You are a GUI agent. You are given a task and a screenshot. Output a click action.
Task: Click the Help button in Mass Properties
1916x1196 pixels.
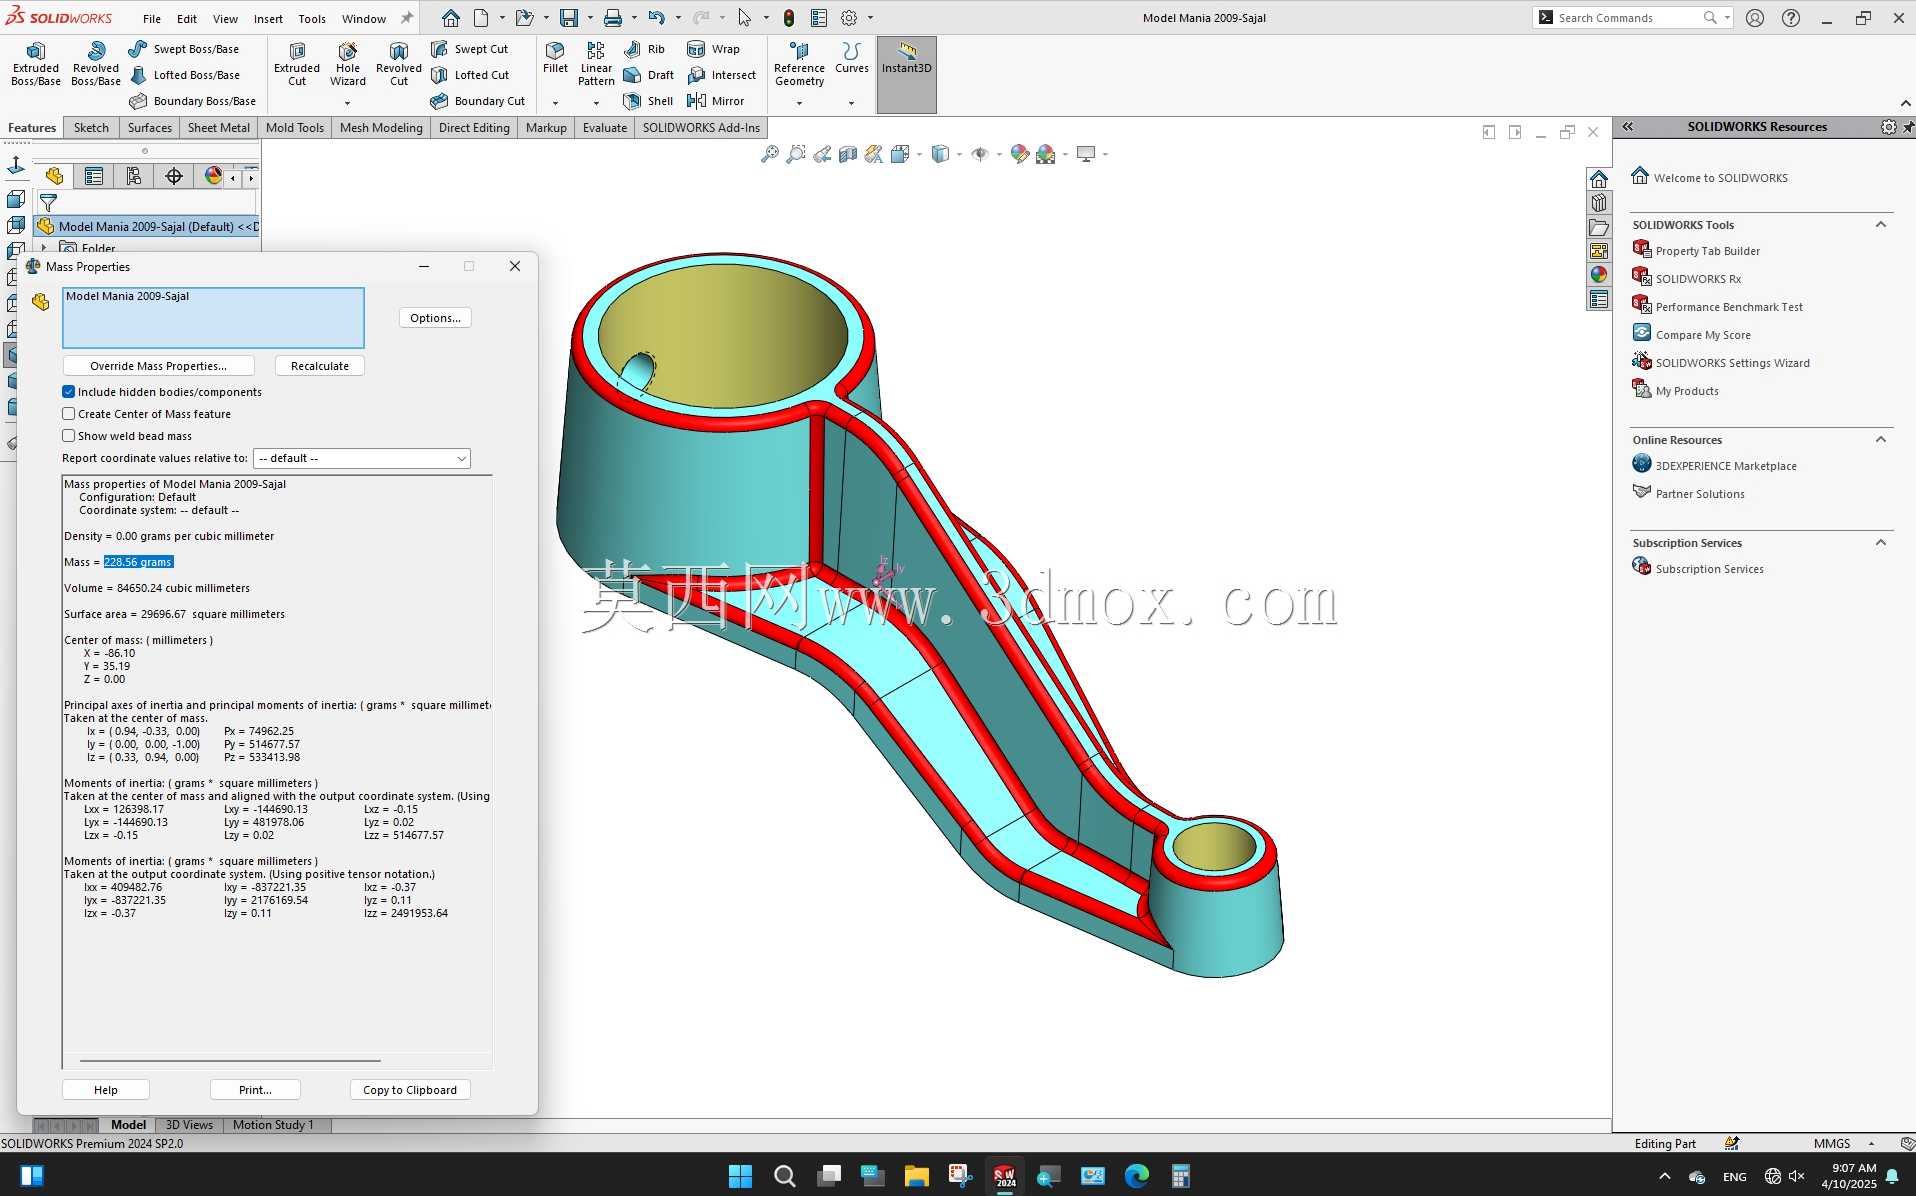(x=106, y=1090)
